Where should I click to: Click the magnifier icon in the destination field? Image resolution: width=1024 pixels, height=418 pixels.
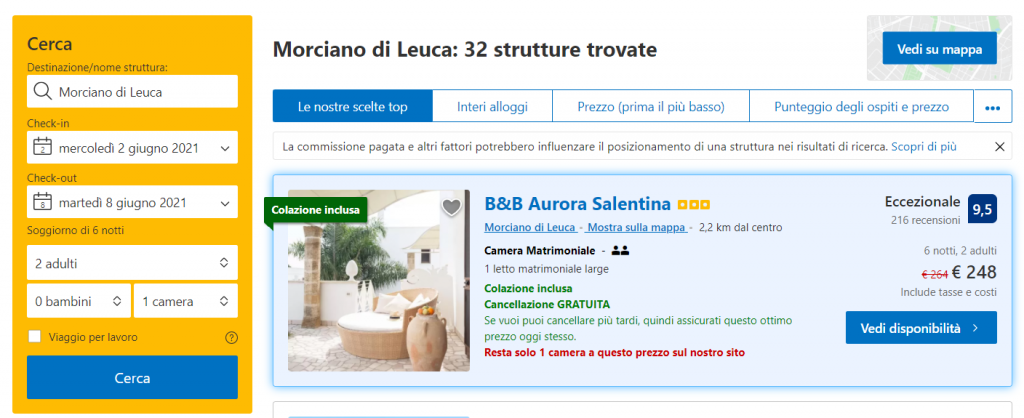tap(42, 92)
